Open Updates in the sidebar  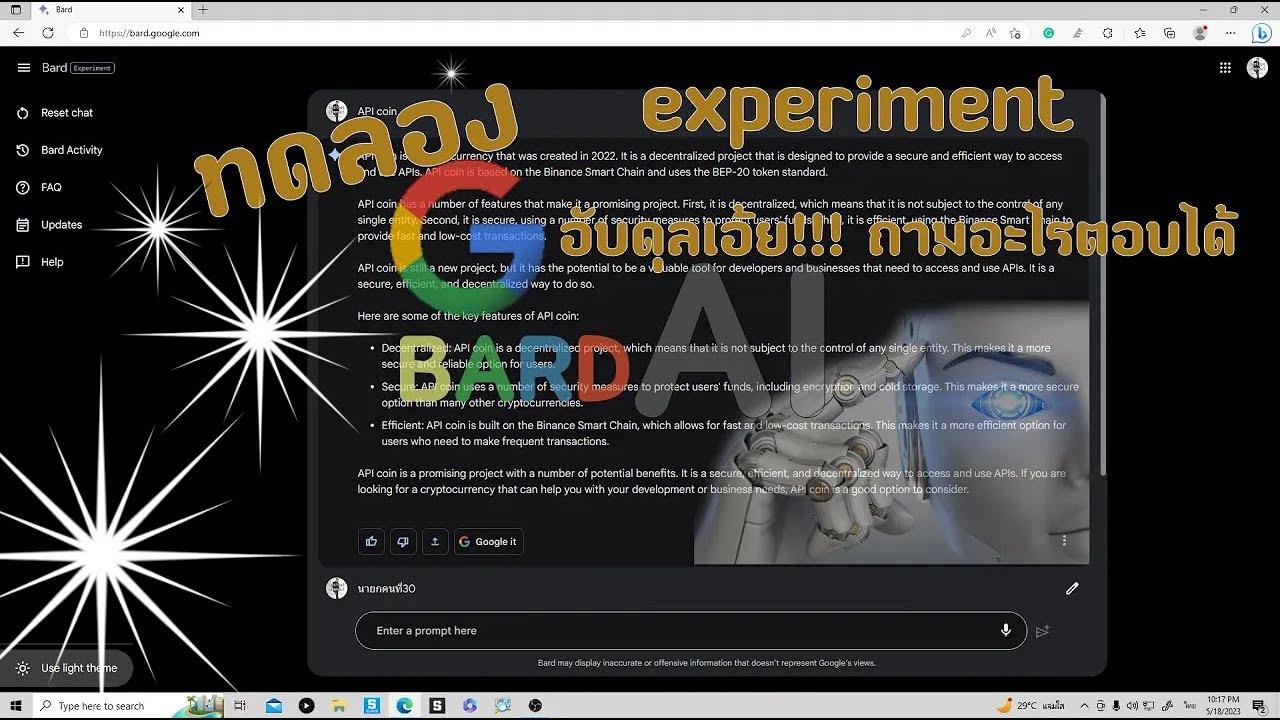50,225
